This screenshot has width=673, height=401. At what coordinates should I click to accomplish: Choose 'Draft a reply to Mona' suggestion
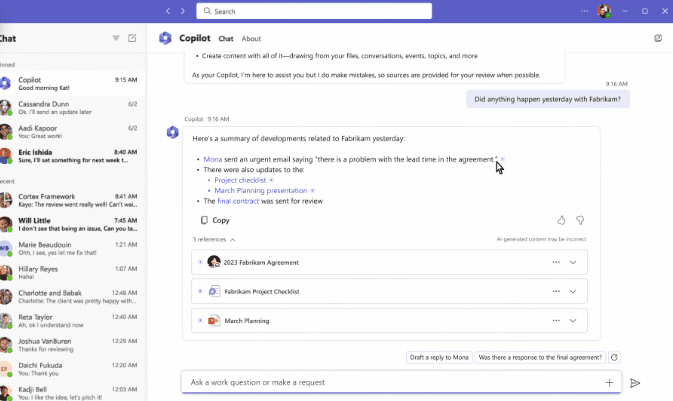pyautogui.click(x=439, y=357)
